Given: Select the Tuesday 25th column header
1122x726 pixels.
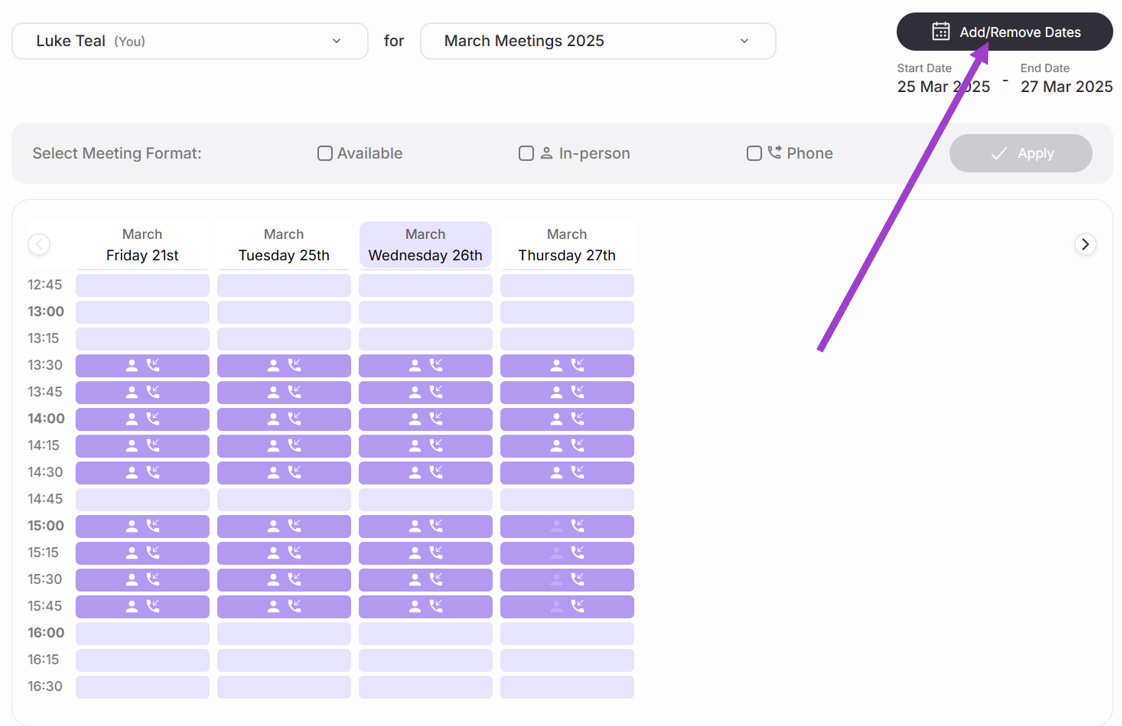Looking at the screenshot, I should point(284,245).
